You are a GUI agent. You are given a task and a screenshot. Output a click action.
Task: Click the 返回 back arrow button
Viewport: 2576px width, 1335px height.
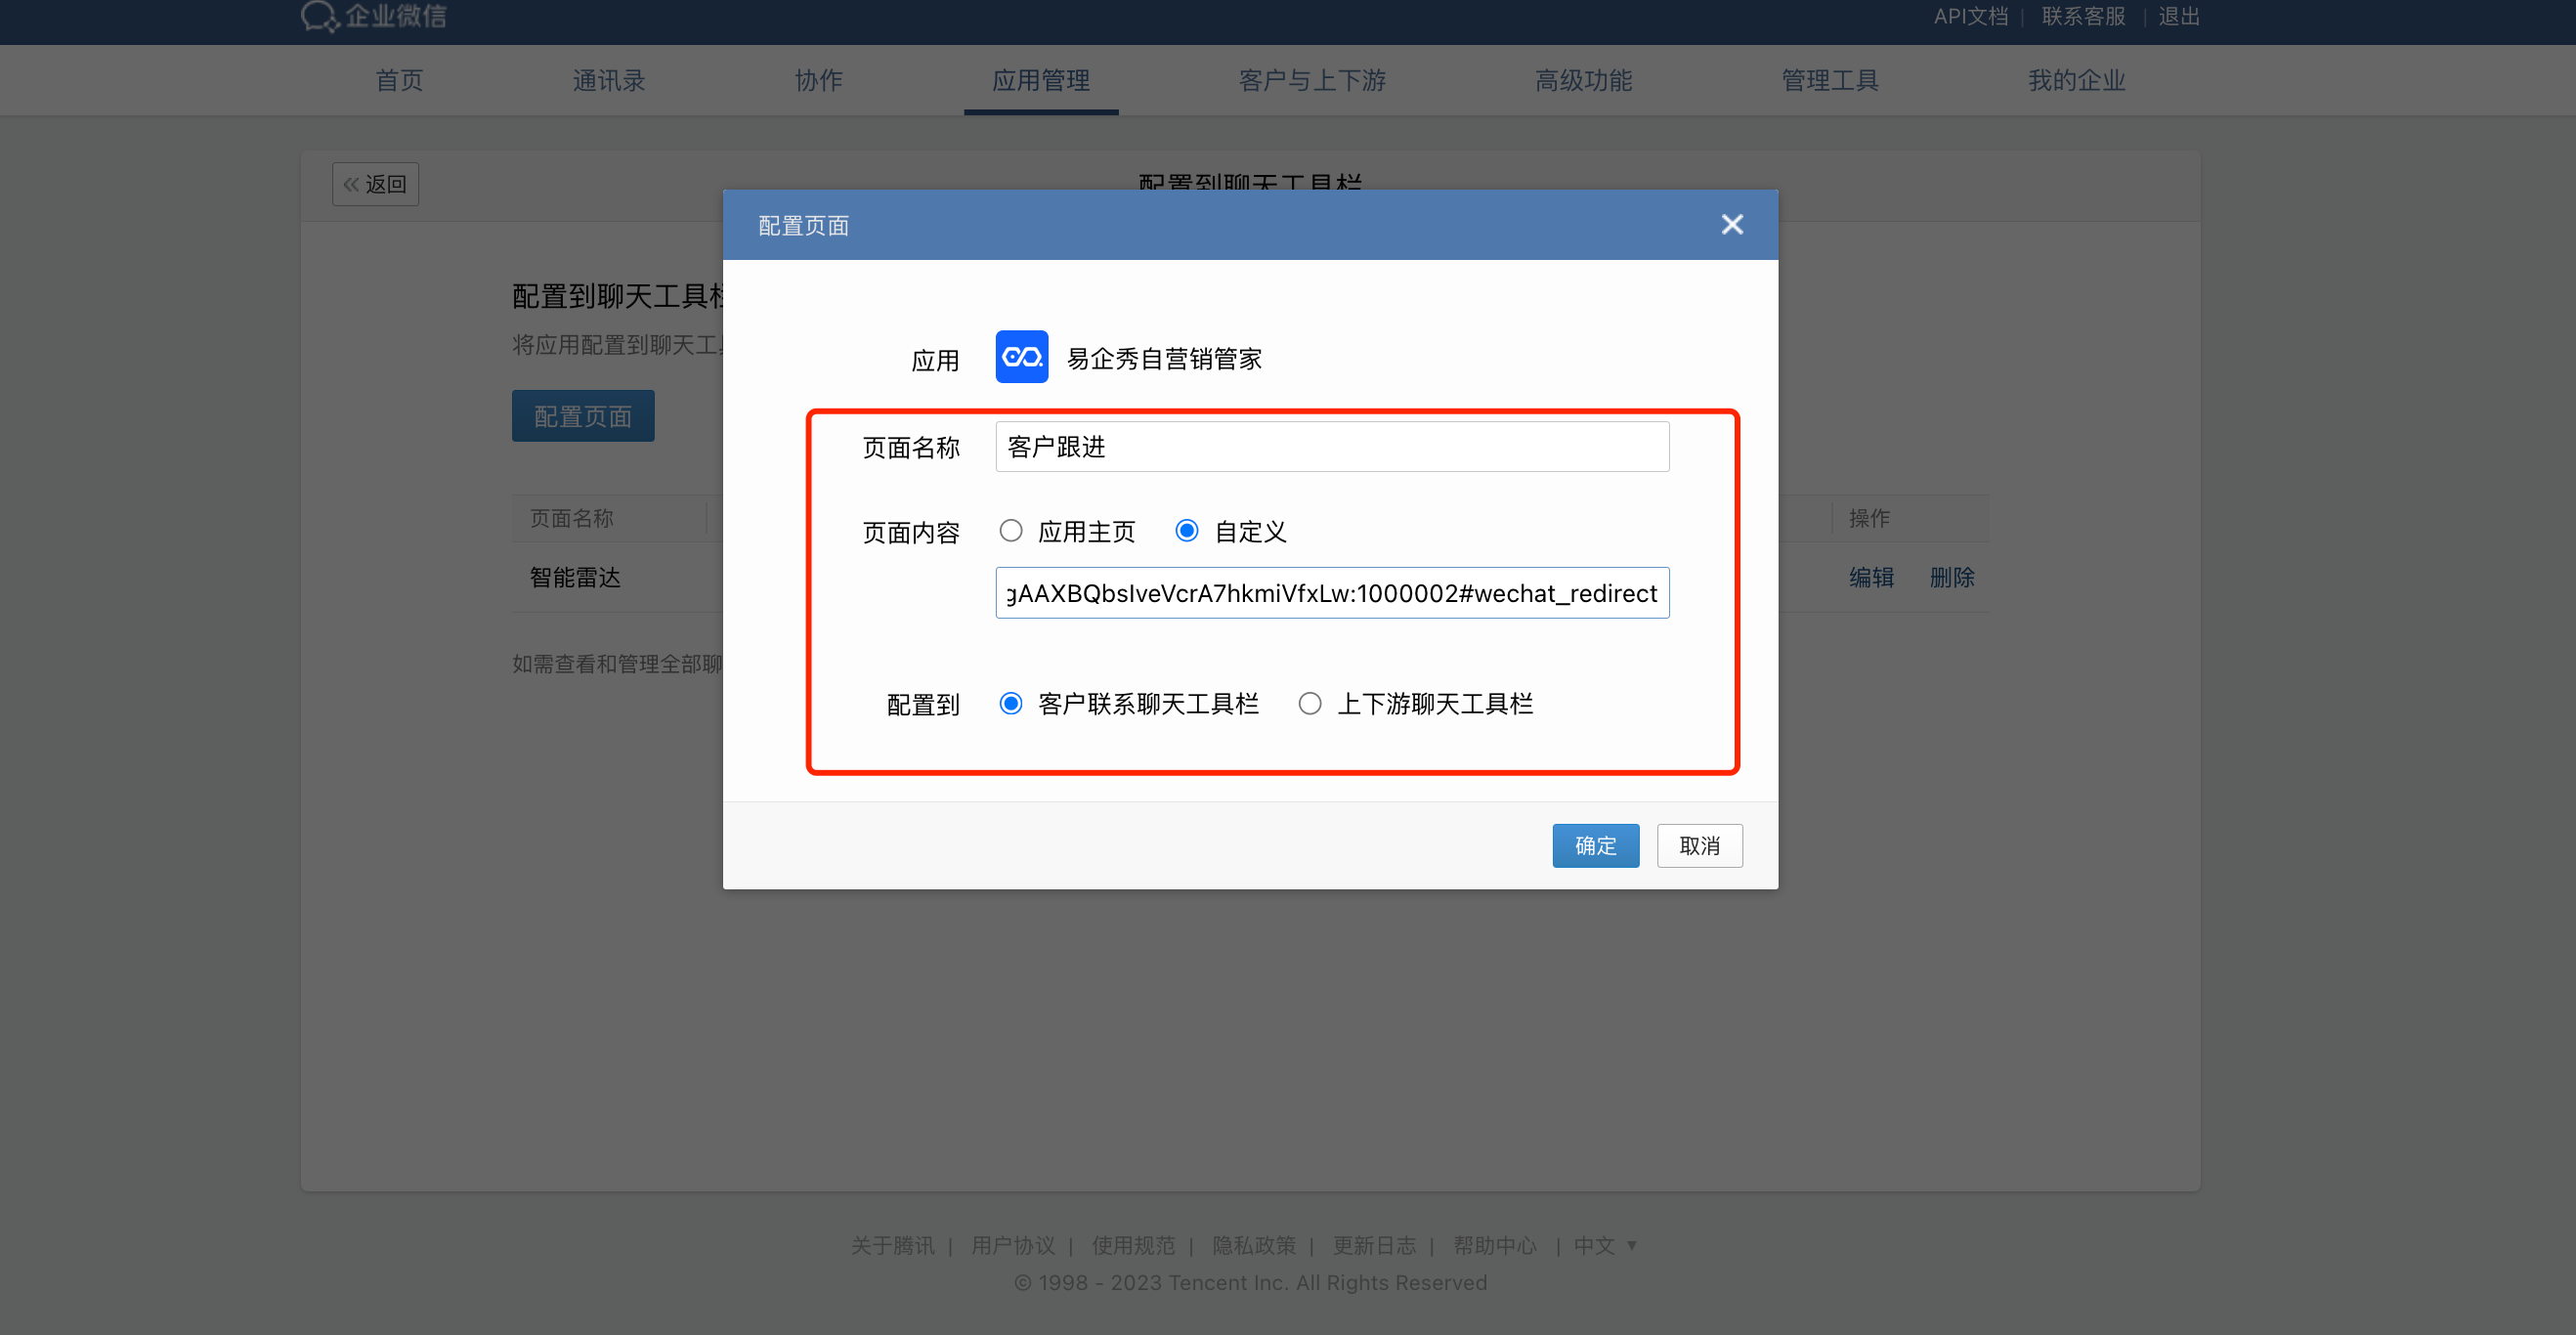(x=375, y=184)
